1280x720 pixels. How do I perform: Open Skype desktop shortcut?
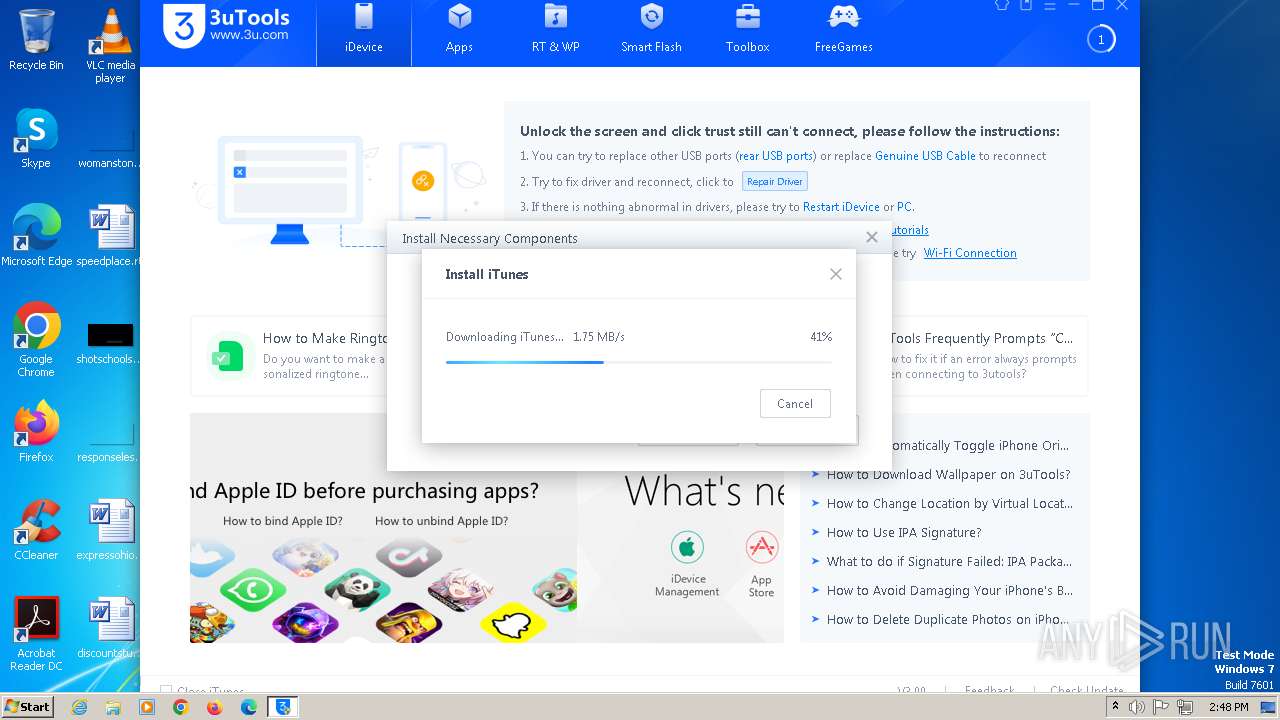coord(36,138)
